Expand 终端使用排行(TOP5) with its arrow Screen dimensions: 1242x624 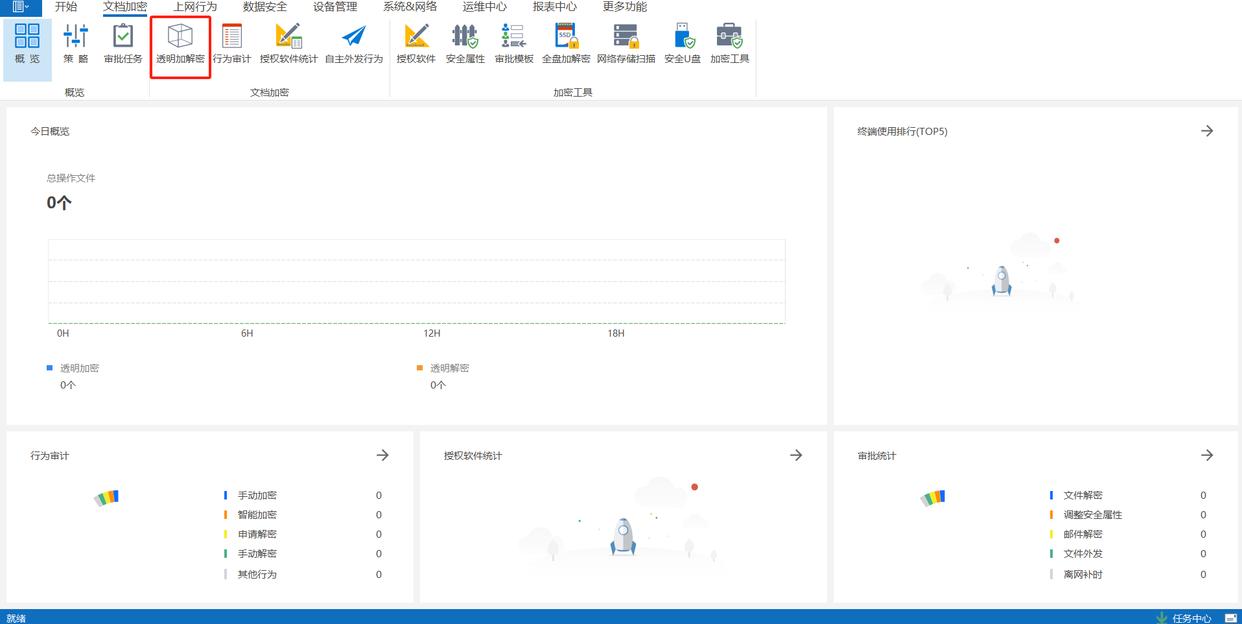[1207, 131]
